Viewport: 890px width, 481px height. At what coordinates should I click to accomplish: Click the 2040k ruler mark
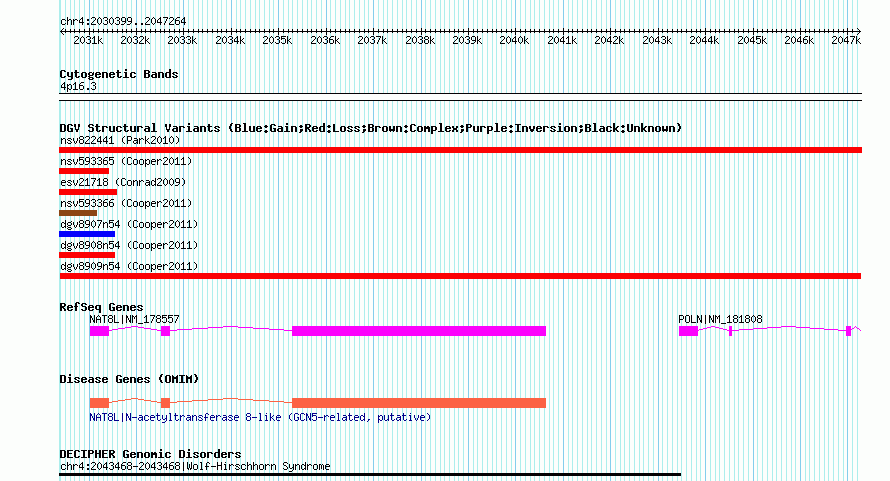point(514,40)
